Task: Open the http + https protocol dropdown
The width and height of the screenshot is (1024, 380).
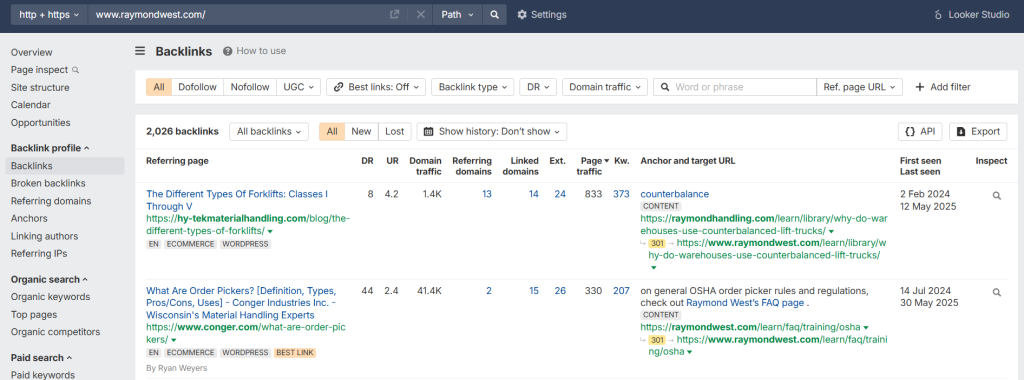Action: 49,14
